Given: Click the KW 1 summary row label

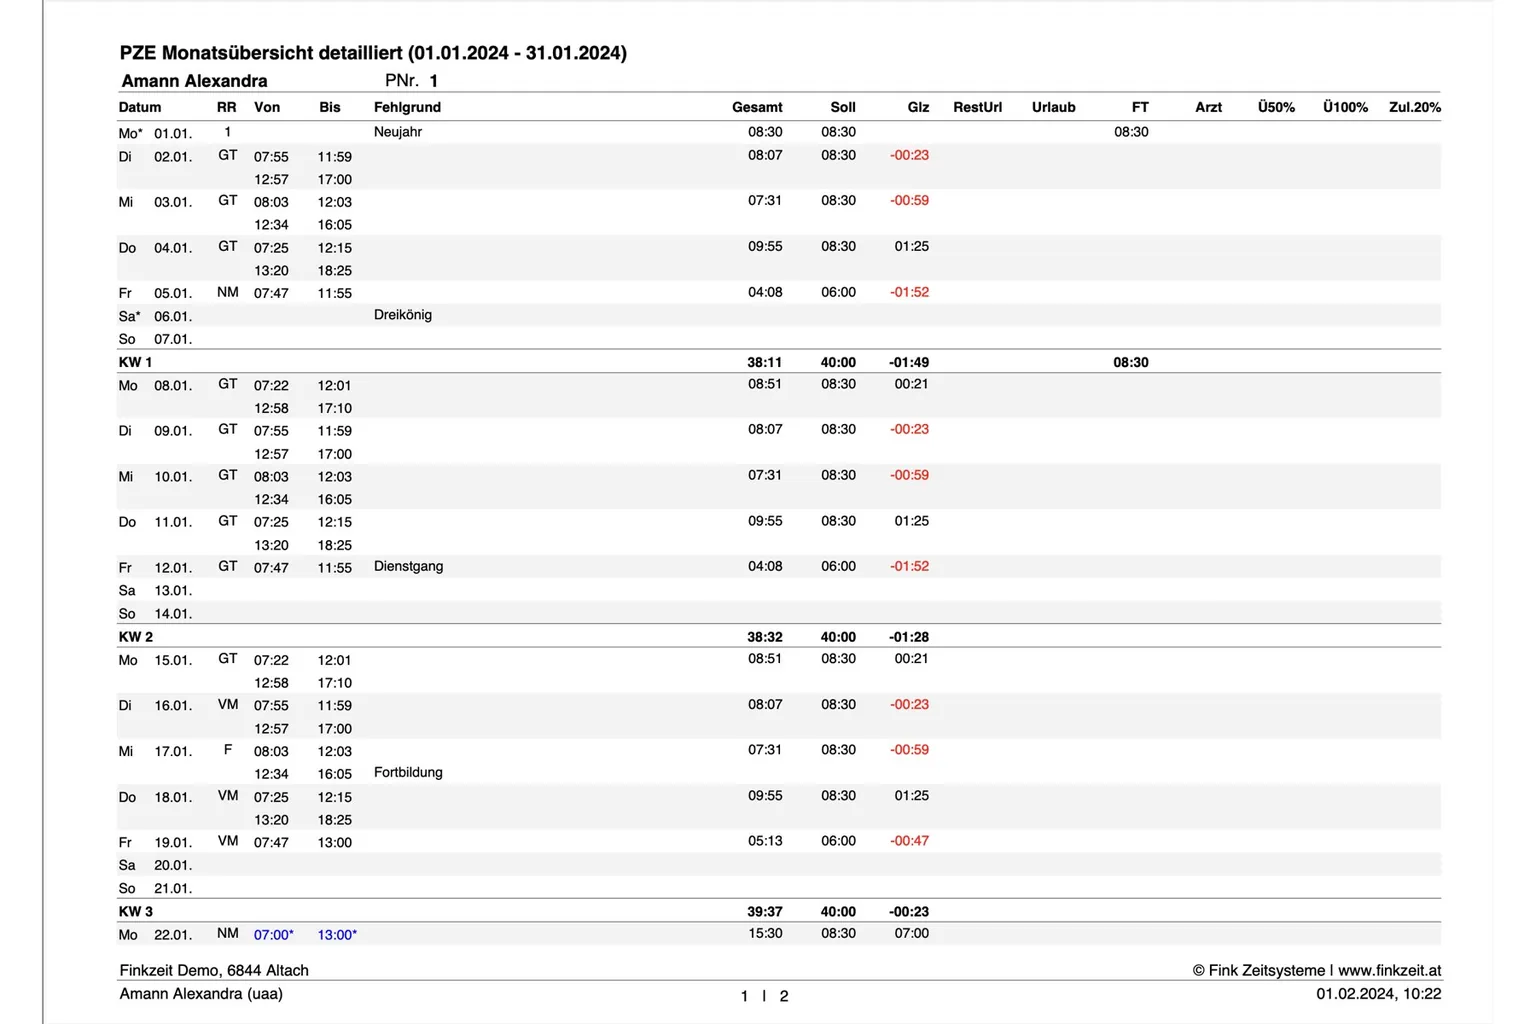Looking at the screenshot, I should pos(135,362).
